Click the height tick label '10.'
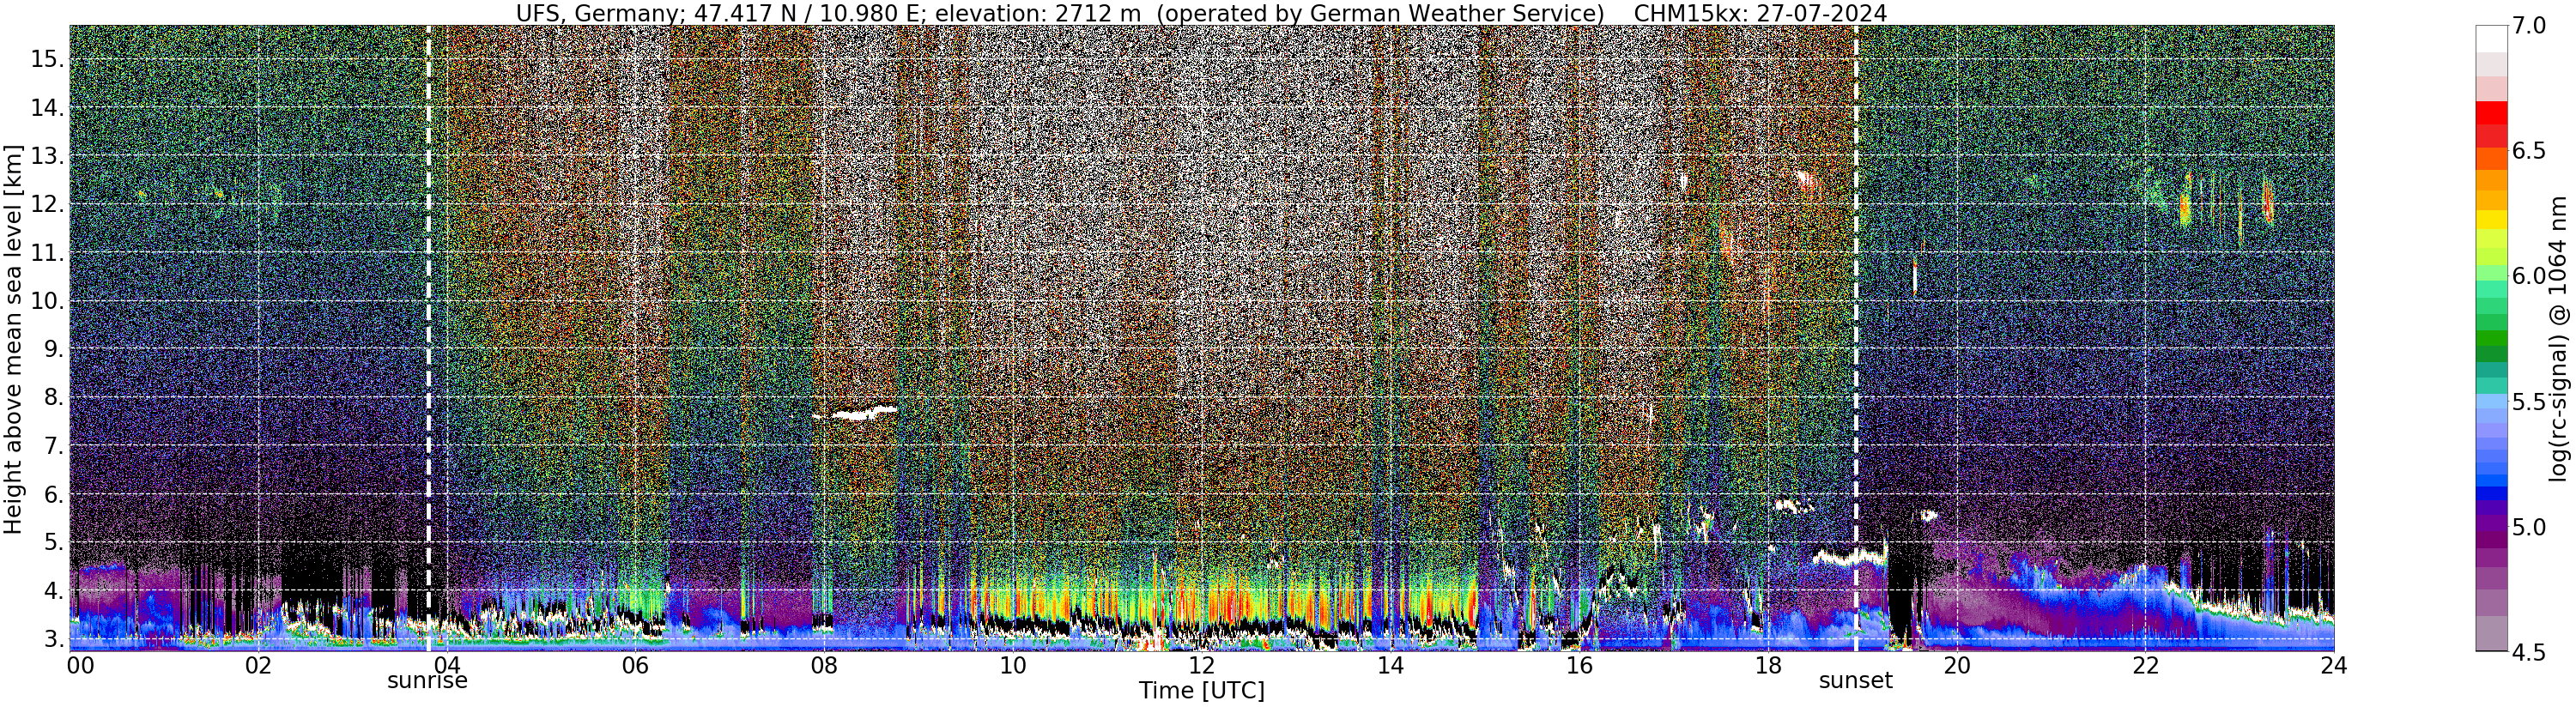 (x=48, y=301)
